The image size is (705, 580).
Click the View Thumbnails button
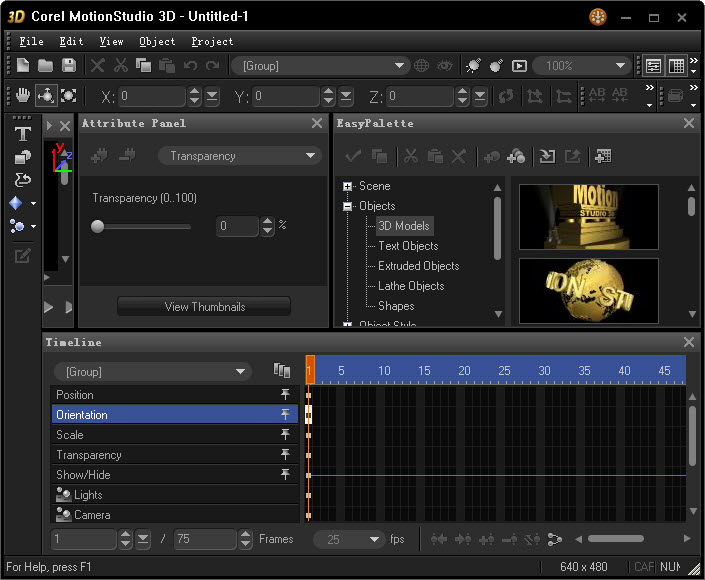click(204, 306)
